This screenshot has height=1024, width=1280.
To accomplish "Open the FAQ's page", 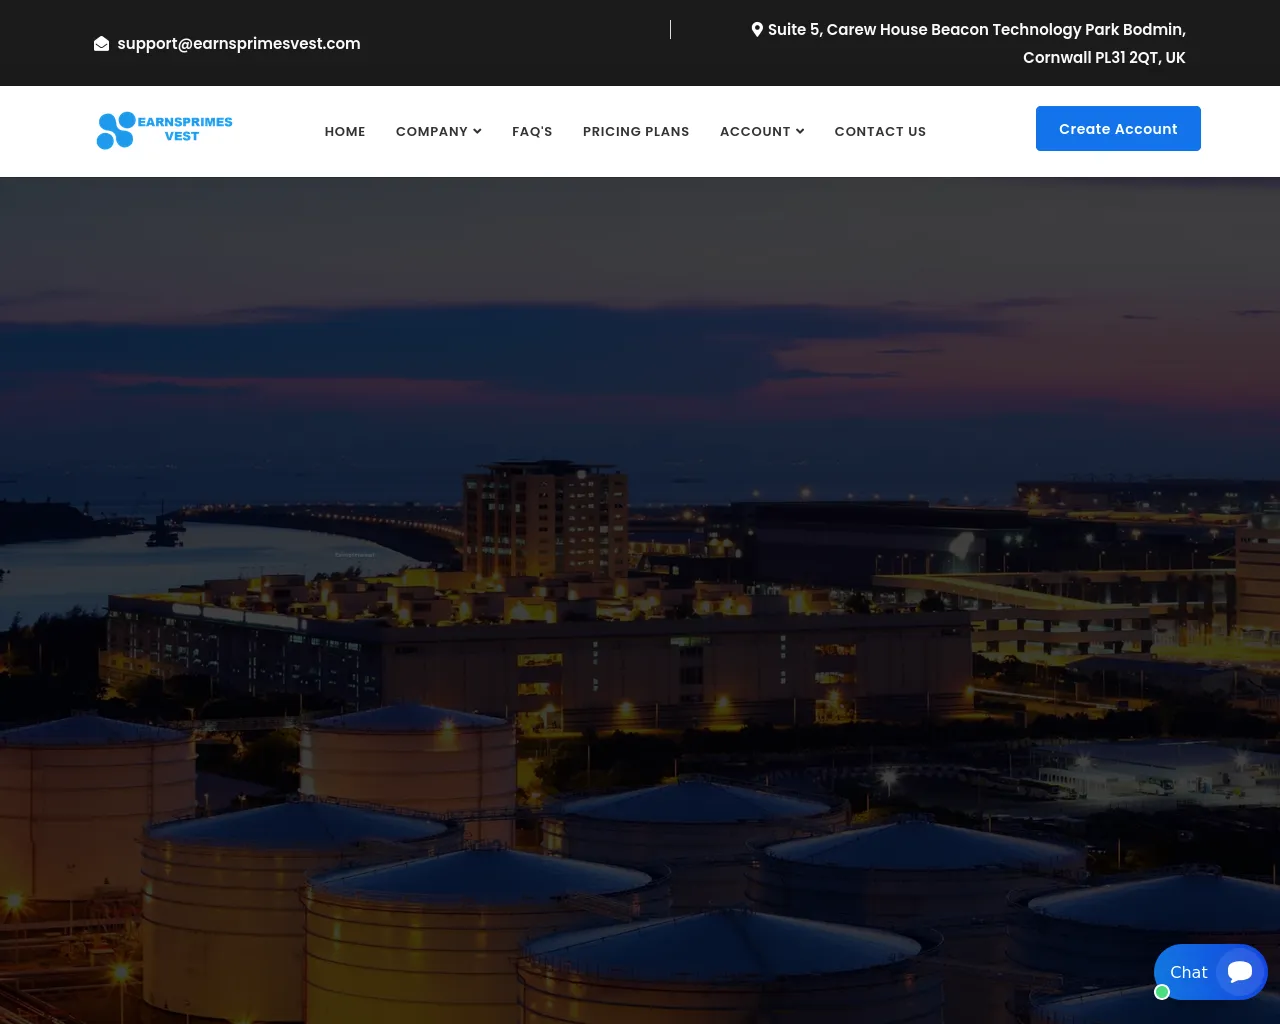I will click(532, 131).
